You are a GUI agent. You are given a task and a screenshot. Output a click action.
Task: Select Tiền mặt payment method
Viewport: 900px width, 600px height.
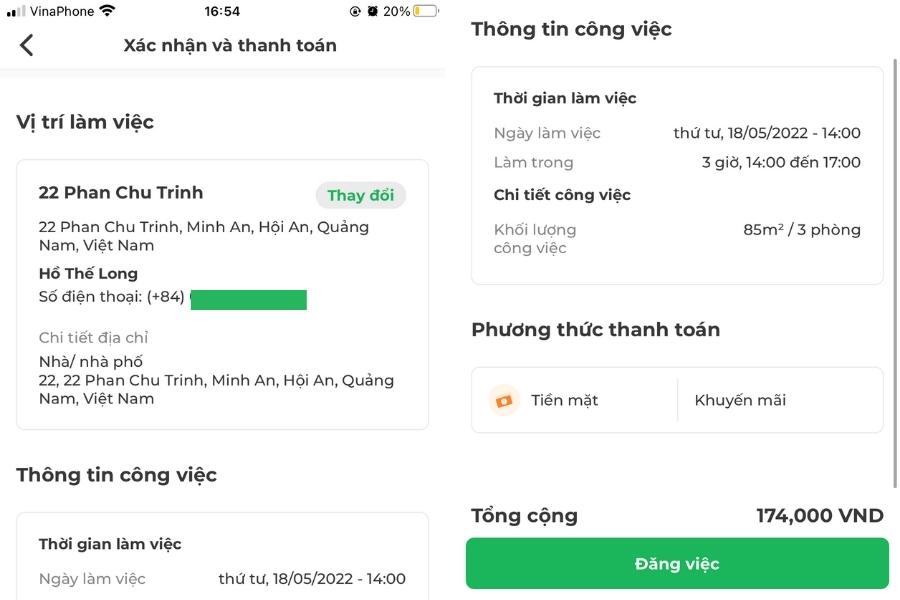tap(564, 400)
